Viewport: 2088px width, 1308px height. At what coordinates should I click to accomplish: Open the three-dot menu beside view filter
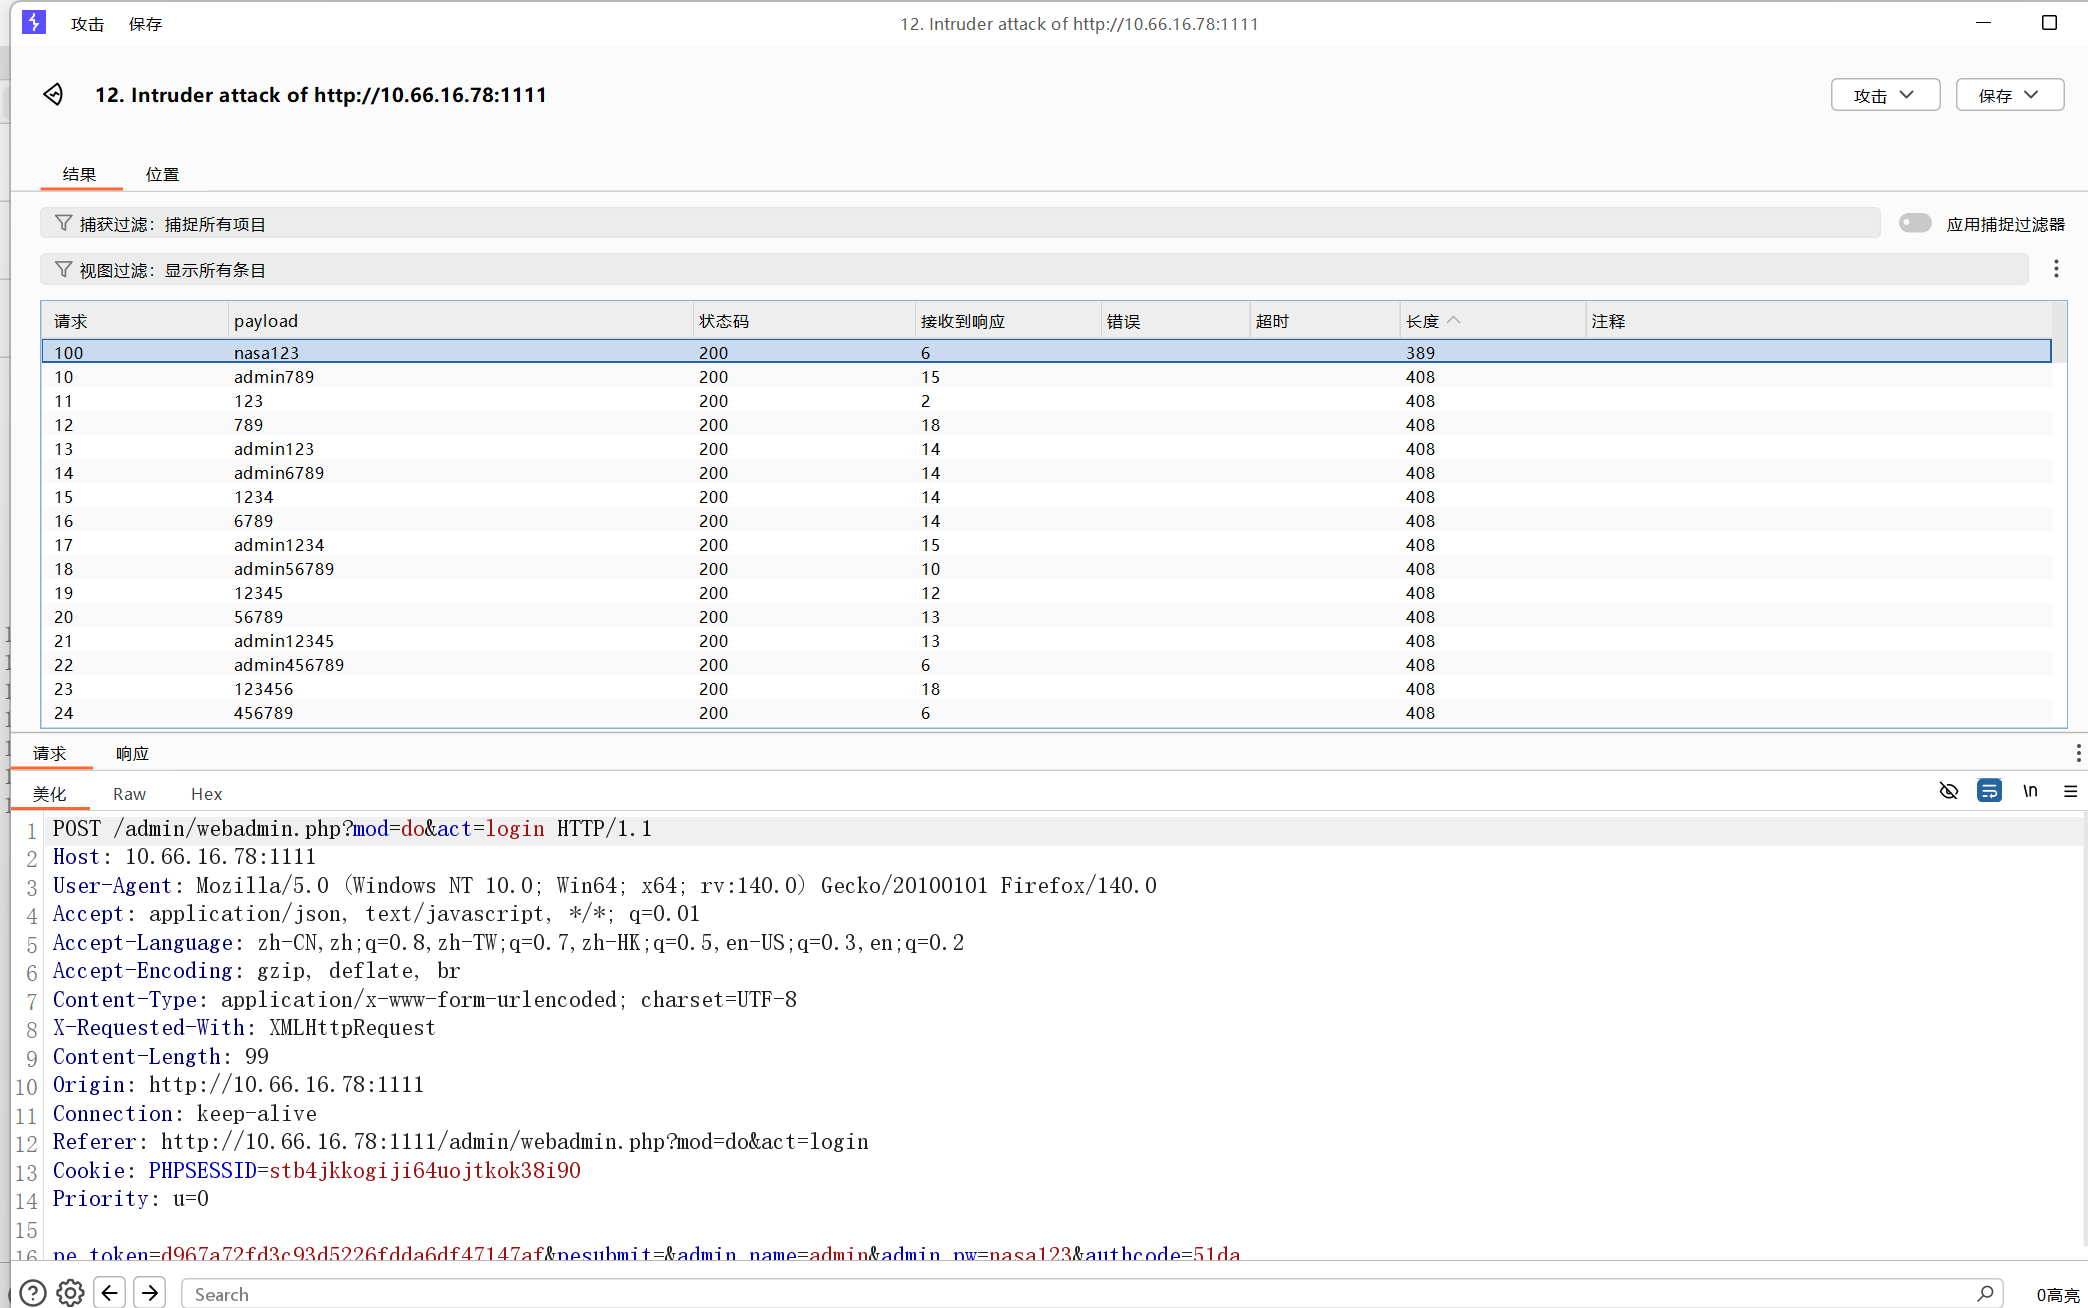(2056, 269)
